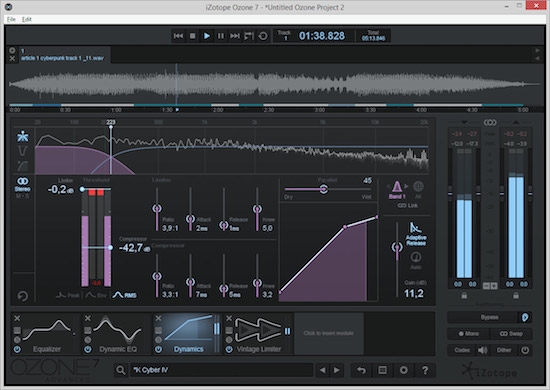The width and height of the screenshot is (550, 390).
Task: Stop playback with the stop button
Action: click(193, 36)
